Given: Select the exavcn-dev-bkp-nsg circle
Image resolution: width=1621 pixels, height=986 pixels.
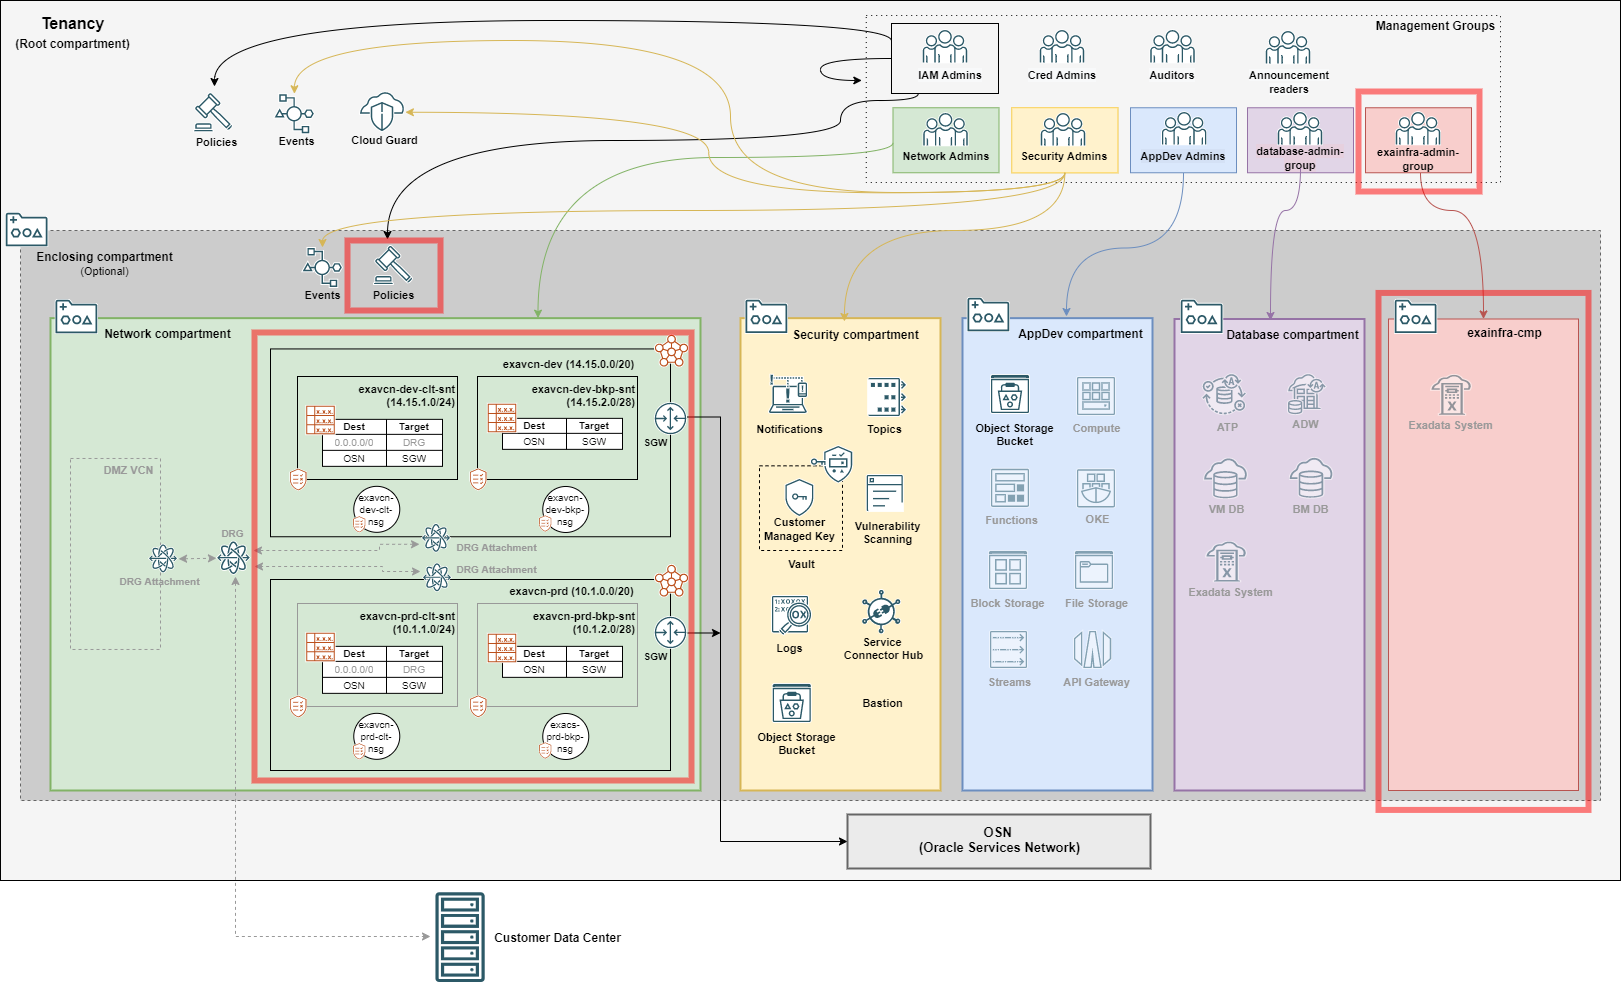Looking at the screenshot, I should click(x=565, y=510).
